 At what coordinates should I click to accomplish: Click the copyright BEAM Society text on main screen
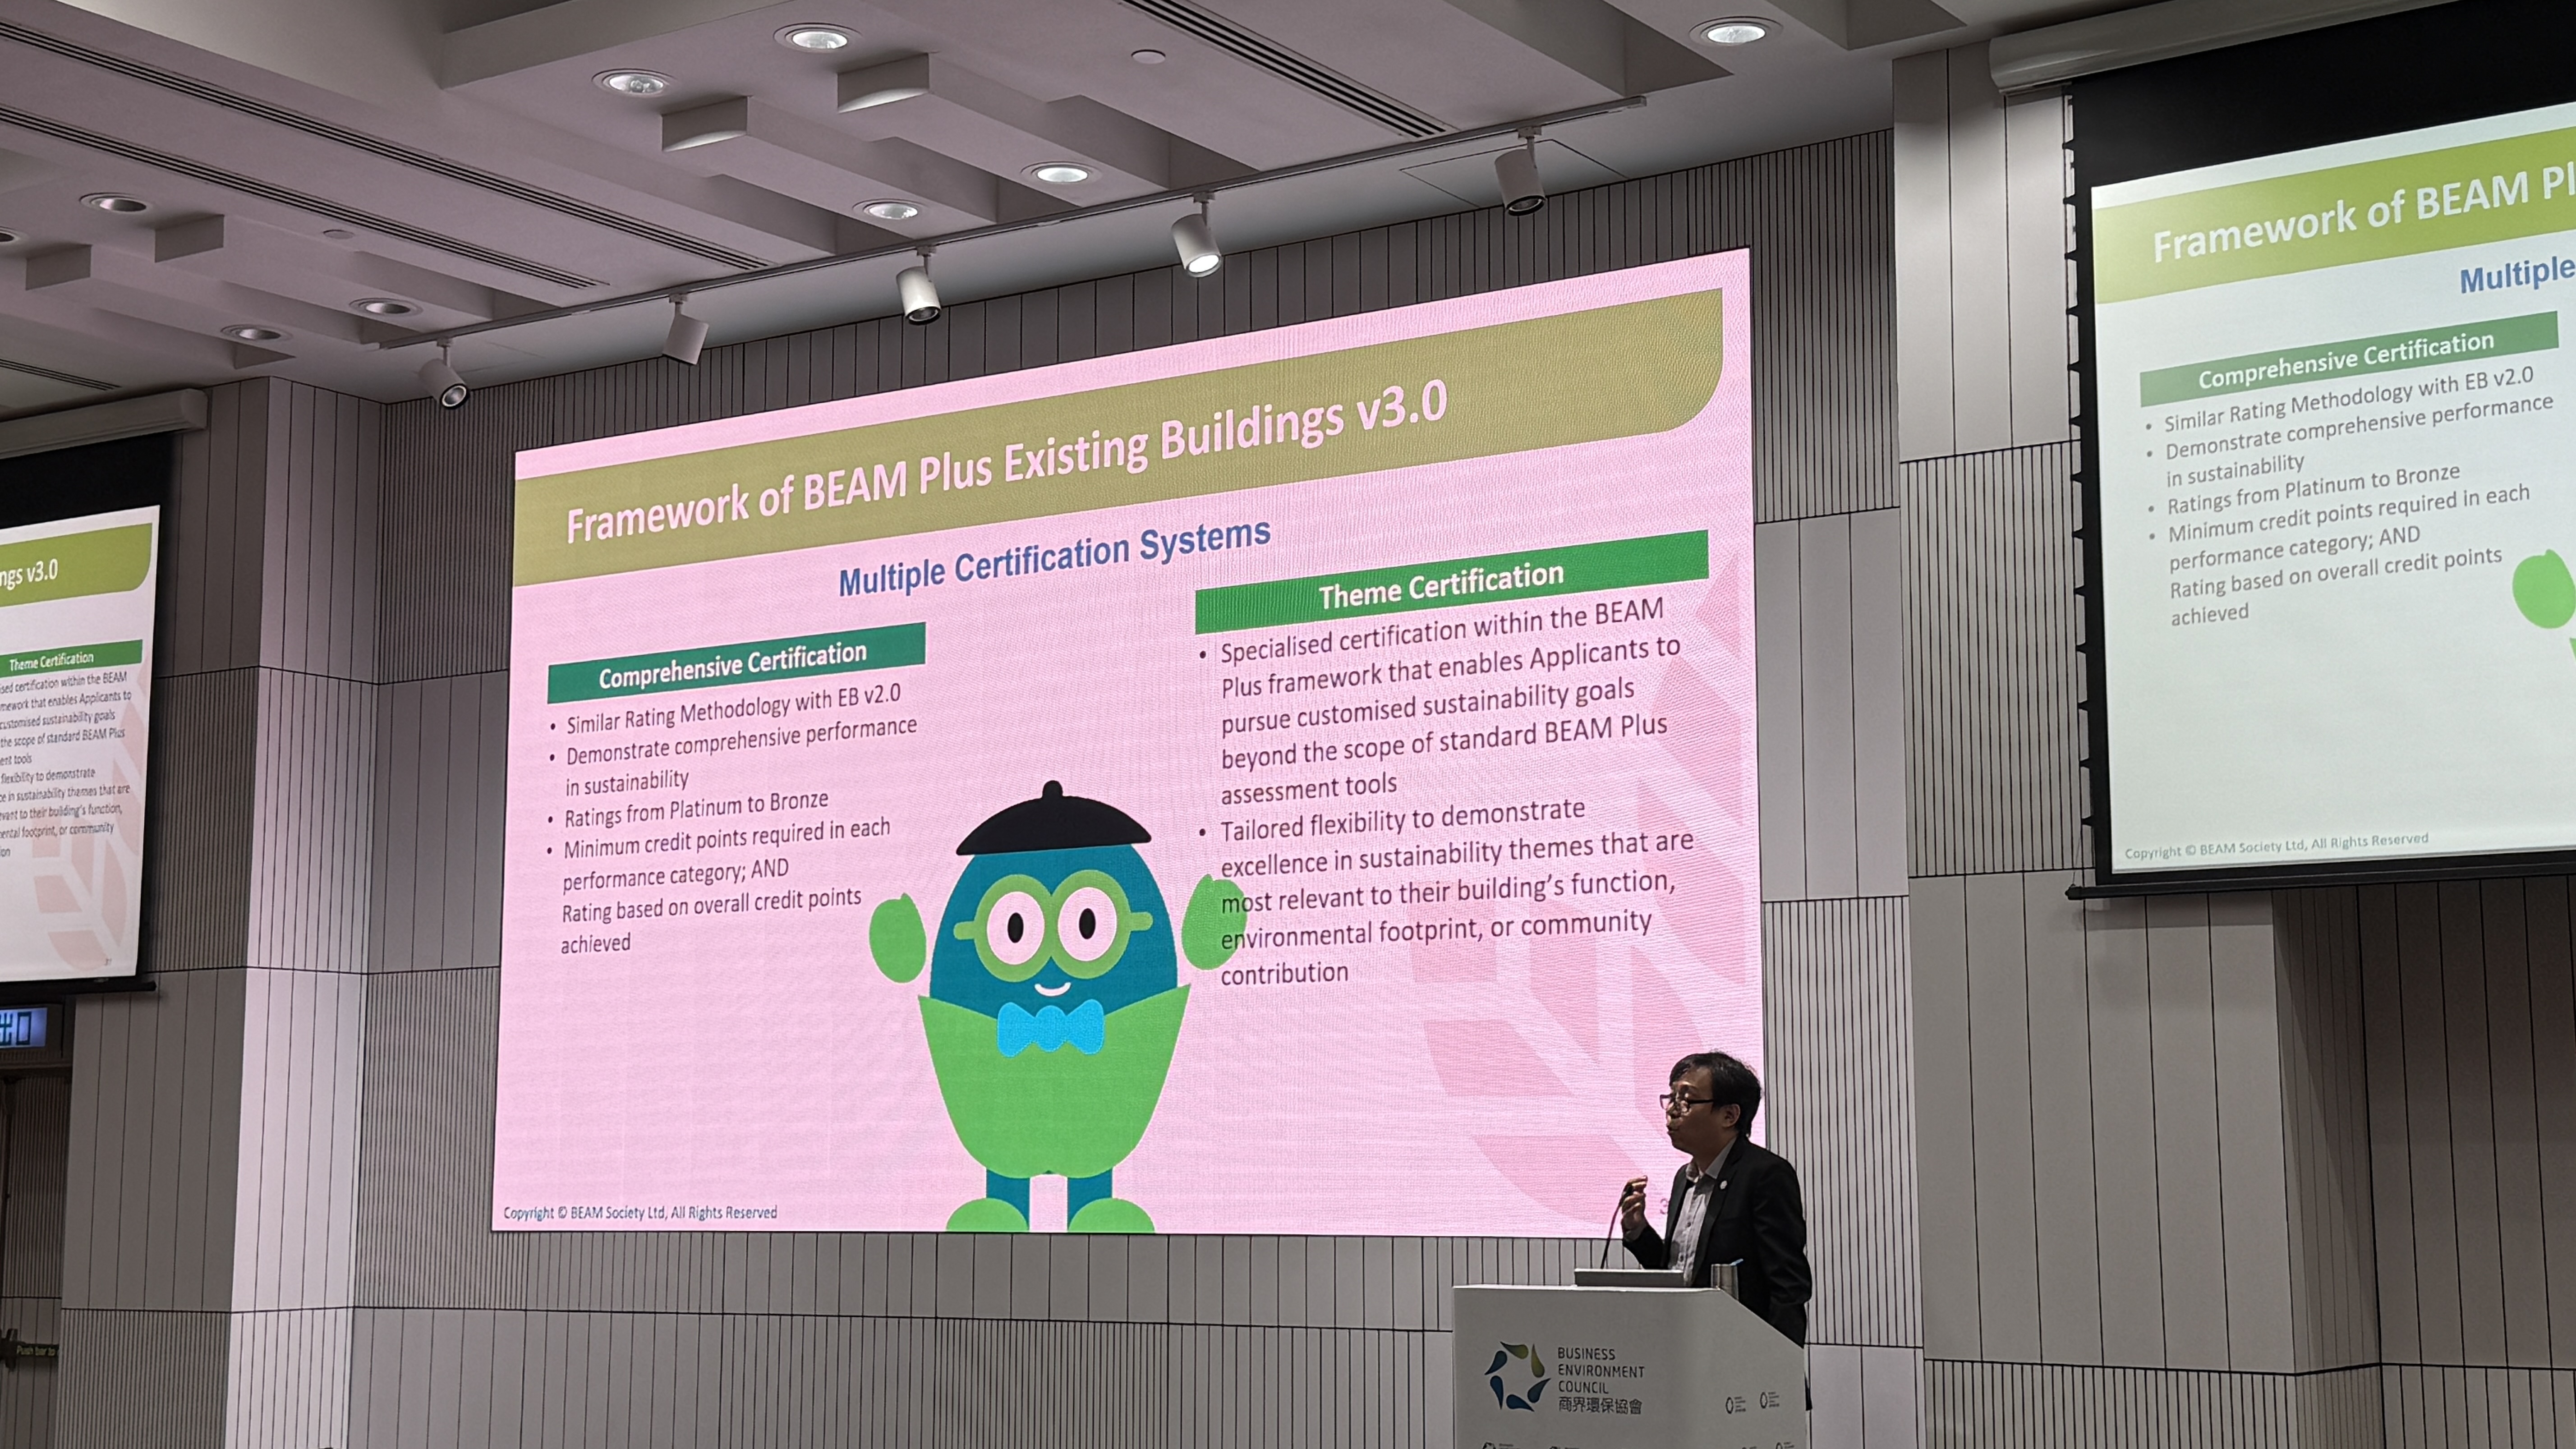coord(640,1213)
